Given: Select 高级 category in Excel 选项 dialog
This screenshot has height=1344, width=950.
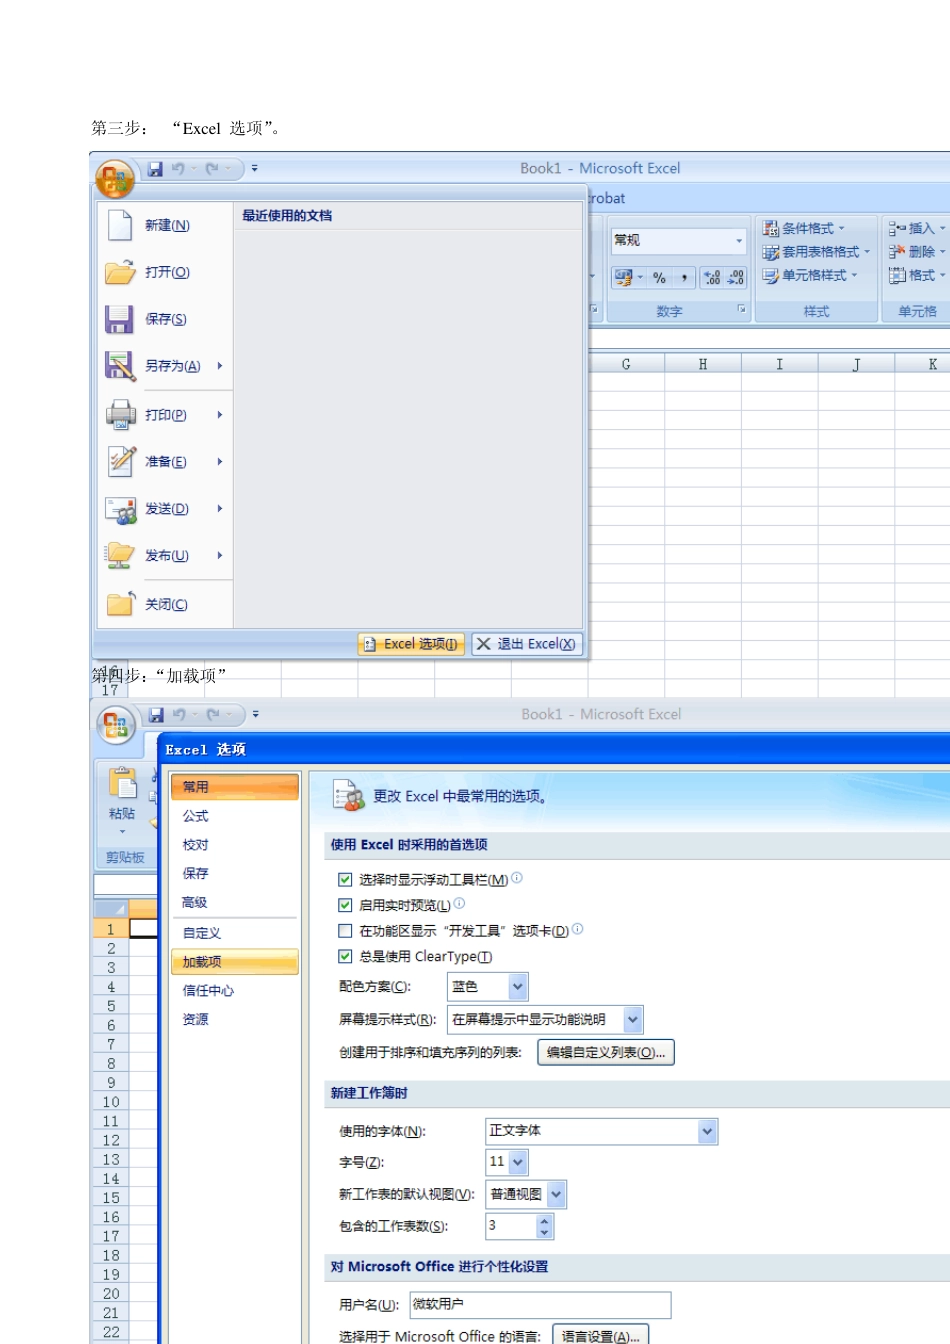Looking at the screenshot, I should (234, 902).
